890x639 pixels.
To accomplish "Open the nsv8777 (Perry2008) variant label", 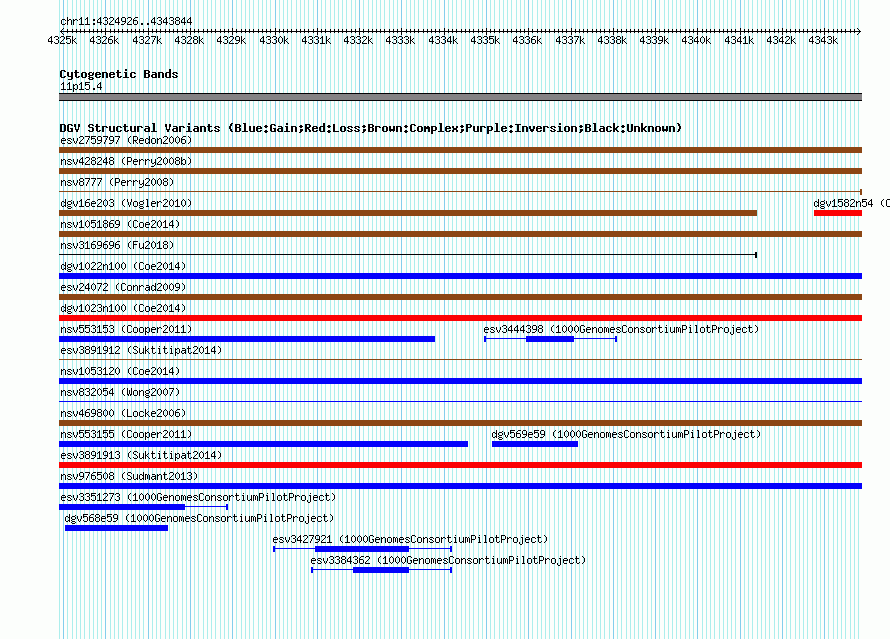I will (117, 182).
